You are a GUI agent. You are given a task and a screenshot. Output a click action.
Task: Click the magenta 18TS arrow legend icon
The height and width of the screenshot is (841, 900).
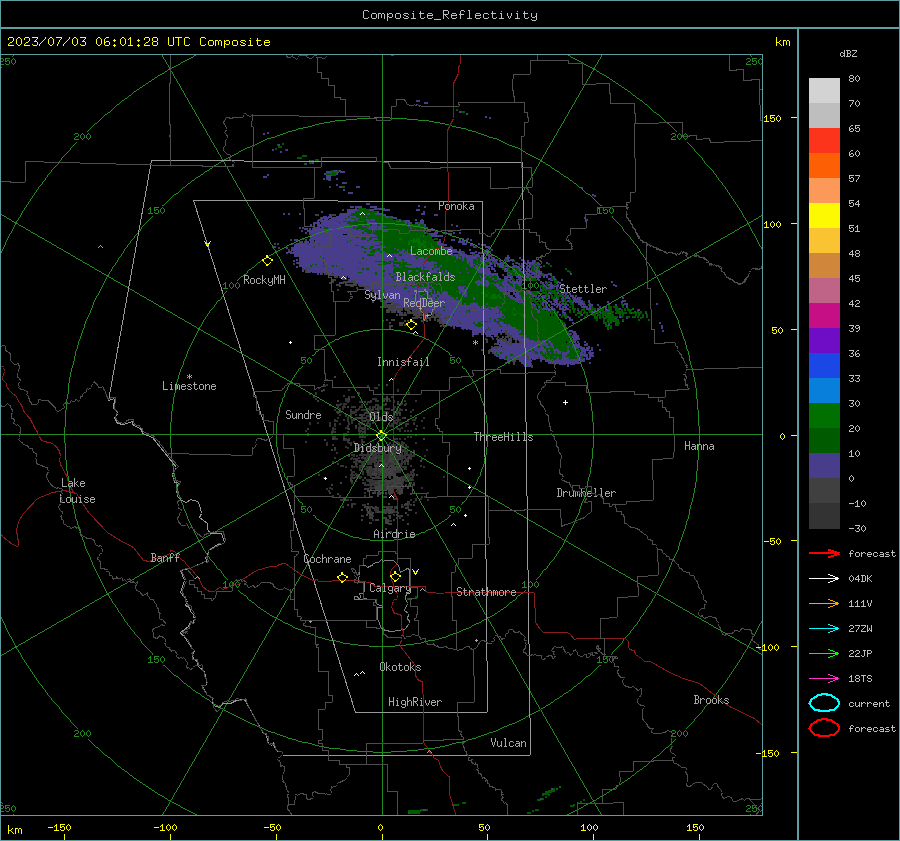(x=824, y=679)
